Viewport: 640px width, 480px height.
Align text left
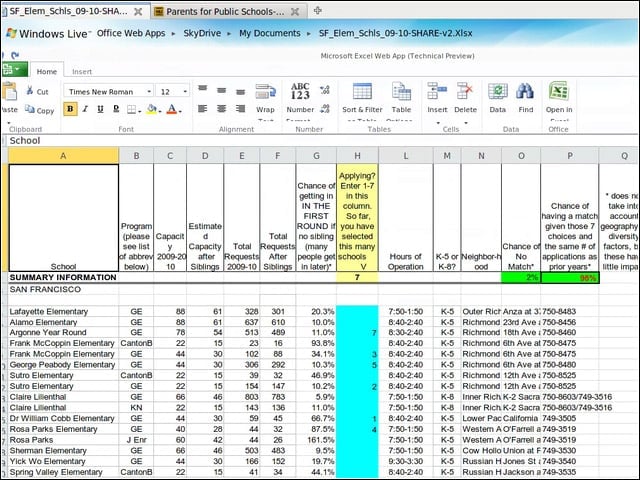[x=202, y=109]
